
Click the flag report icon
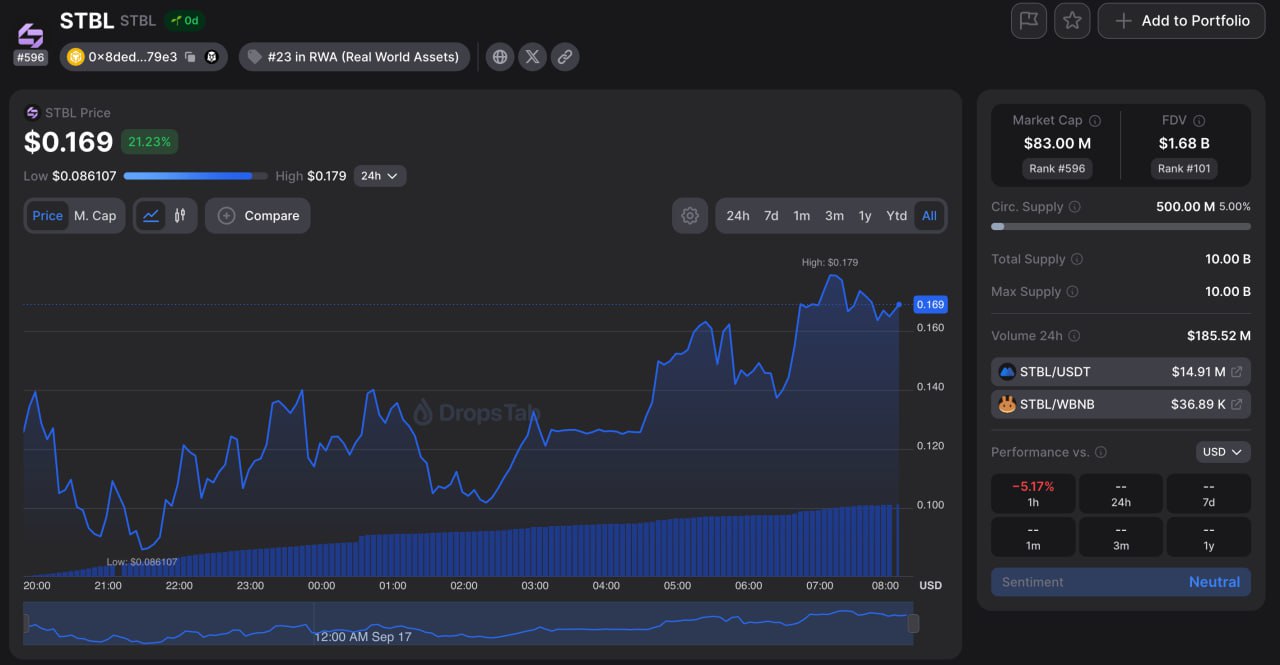(x=1029, y=20)
